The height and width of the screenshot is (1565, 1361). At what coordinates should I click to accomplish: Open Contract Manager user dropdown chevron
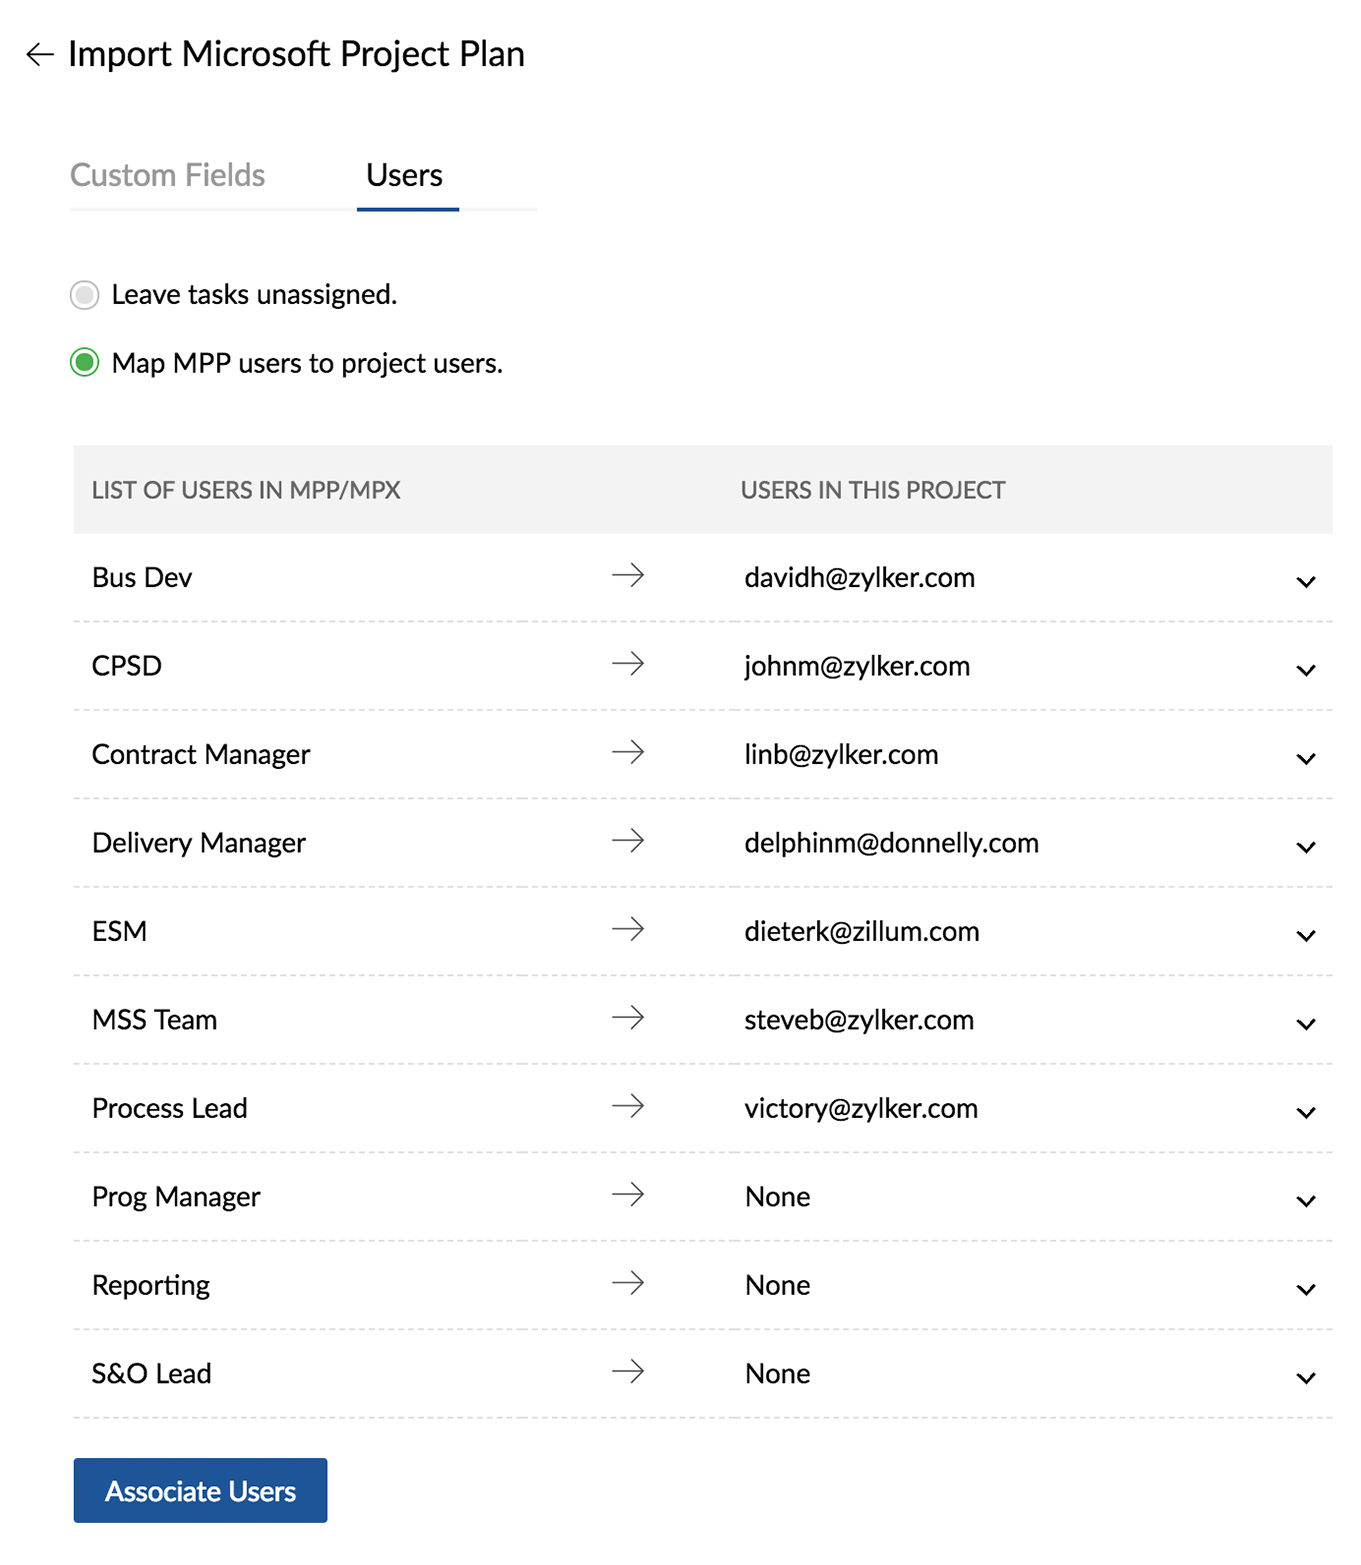pyautogui.click(x=1306, y=758)
